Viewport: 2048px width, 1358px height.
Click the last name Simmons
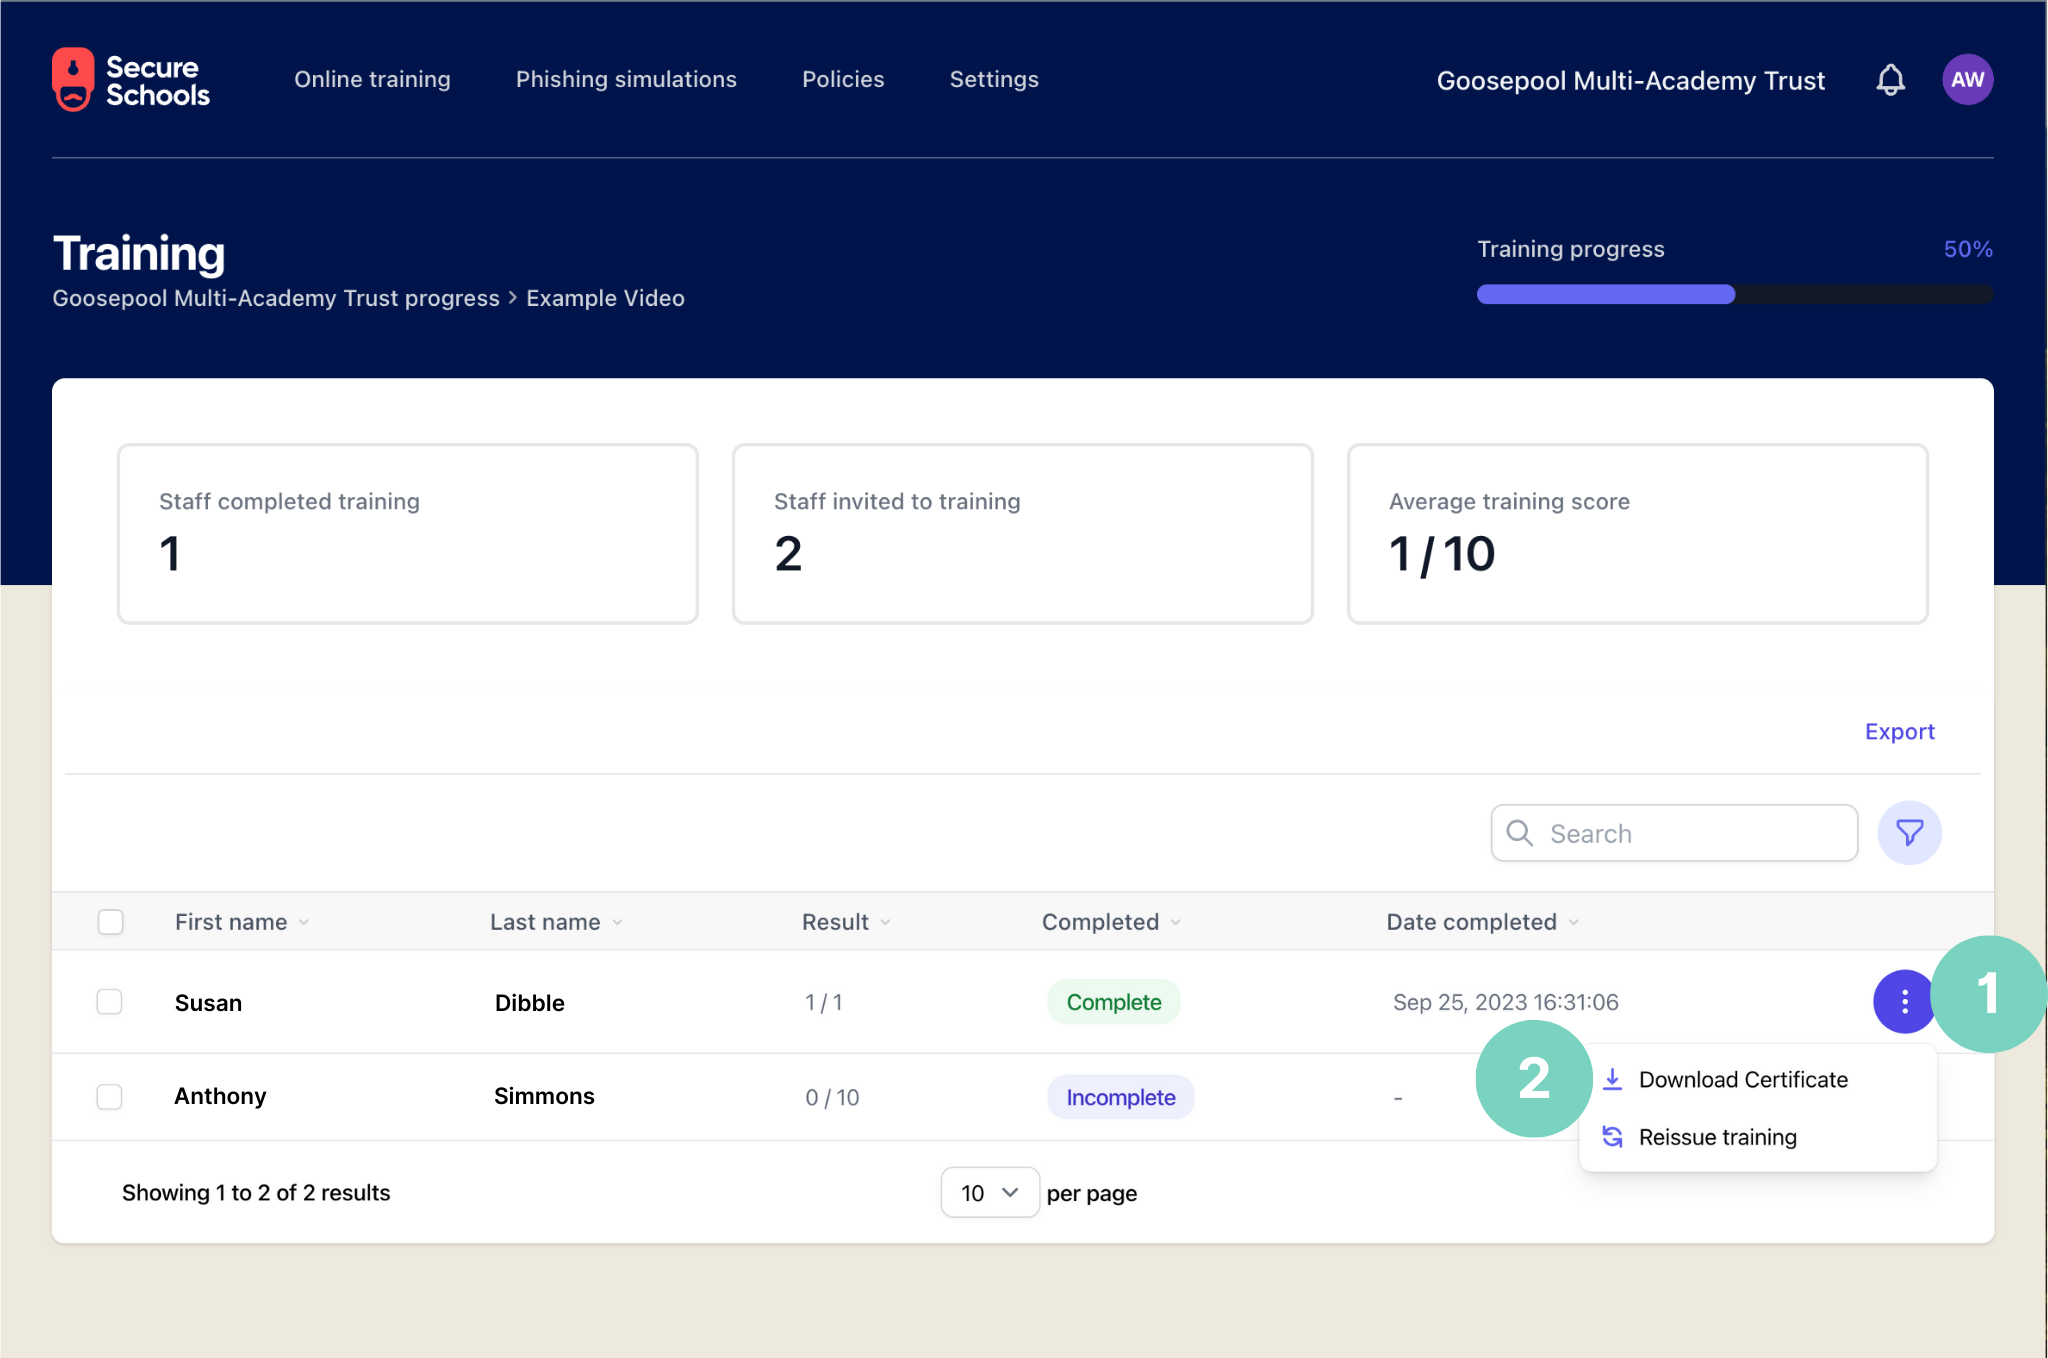[544, 1096]
